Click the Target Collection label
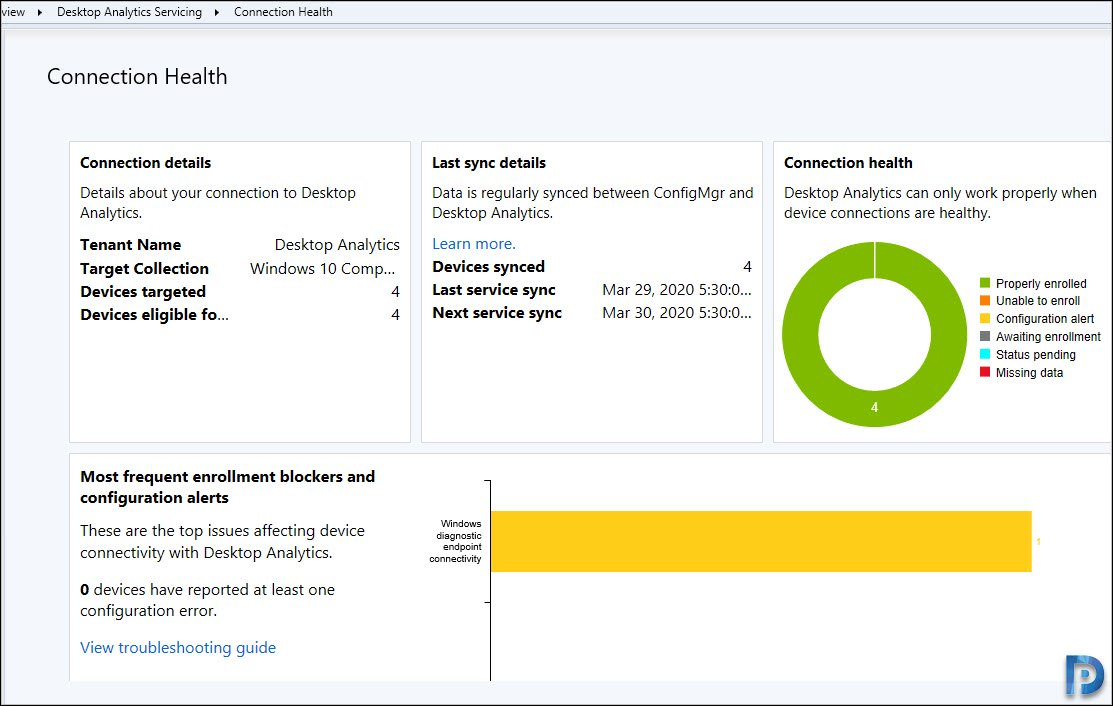 (144, 269)
